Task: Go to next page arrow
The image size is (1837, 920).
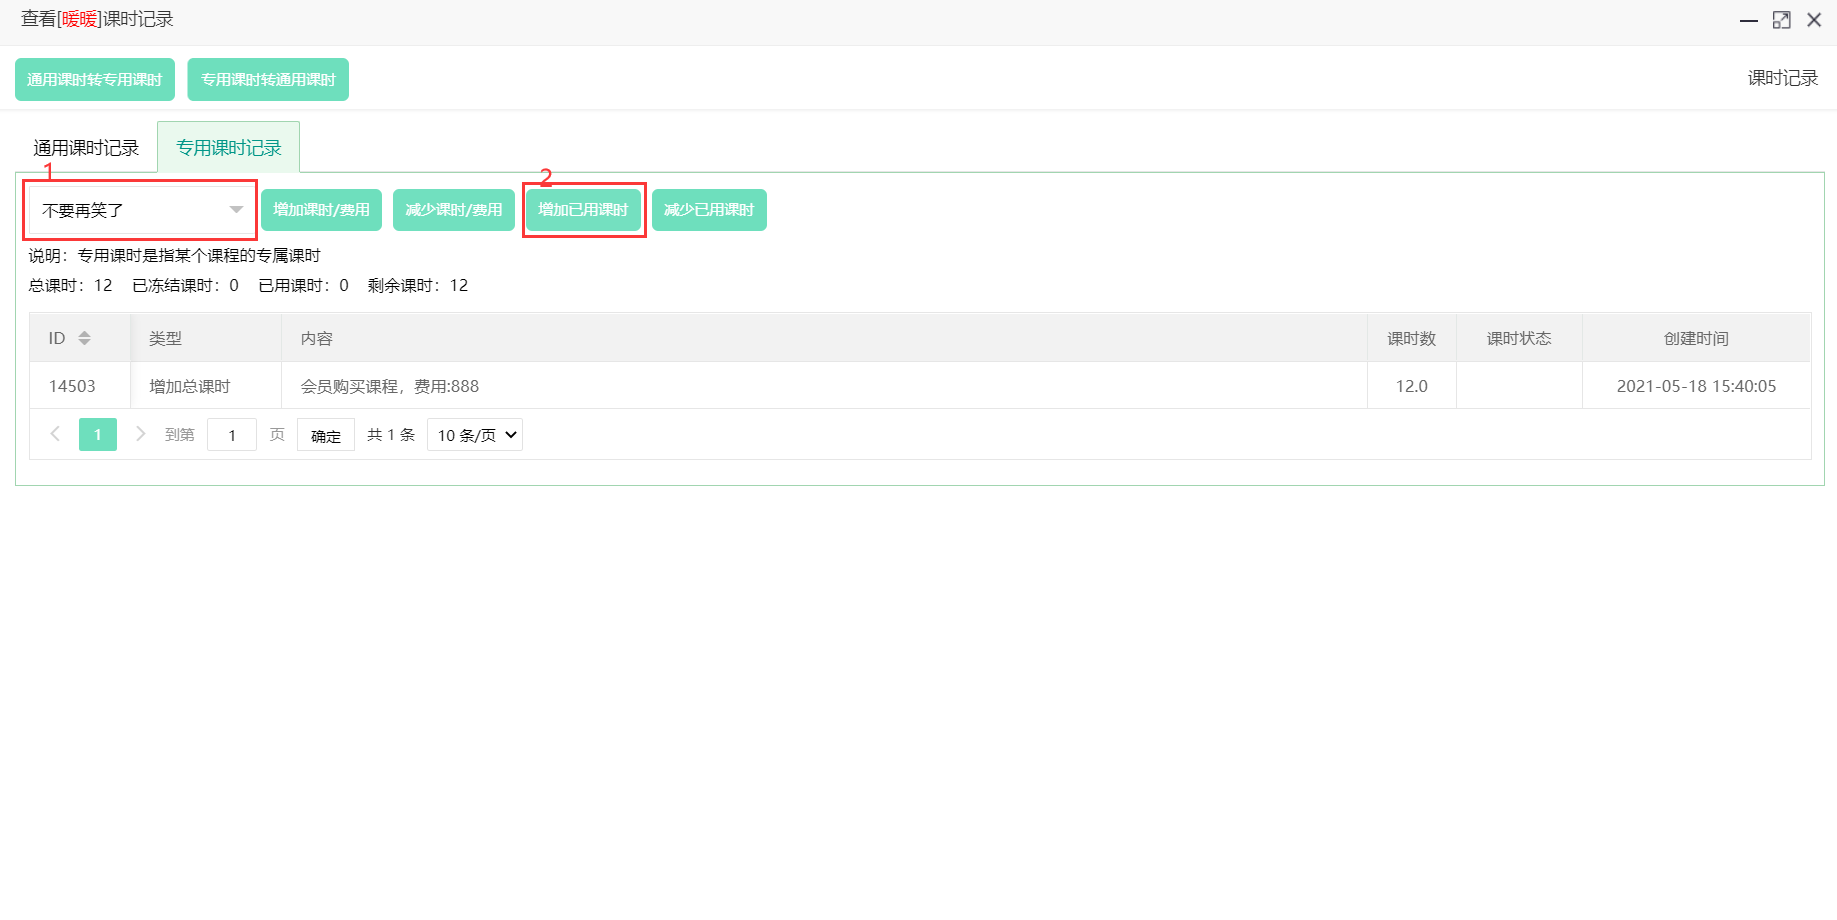Action: tap(141, 434)
